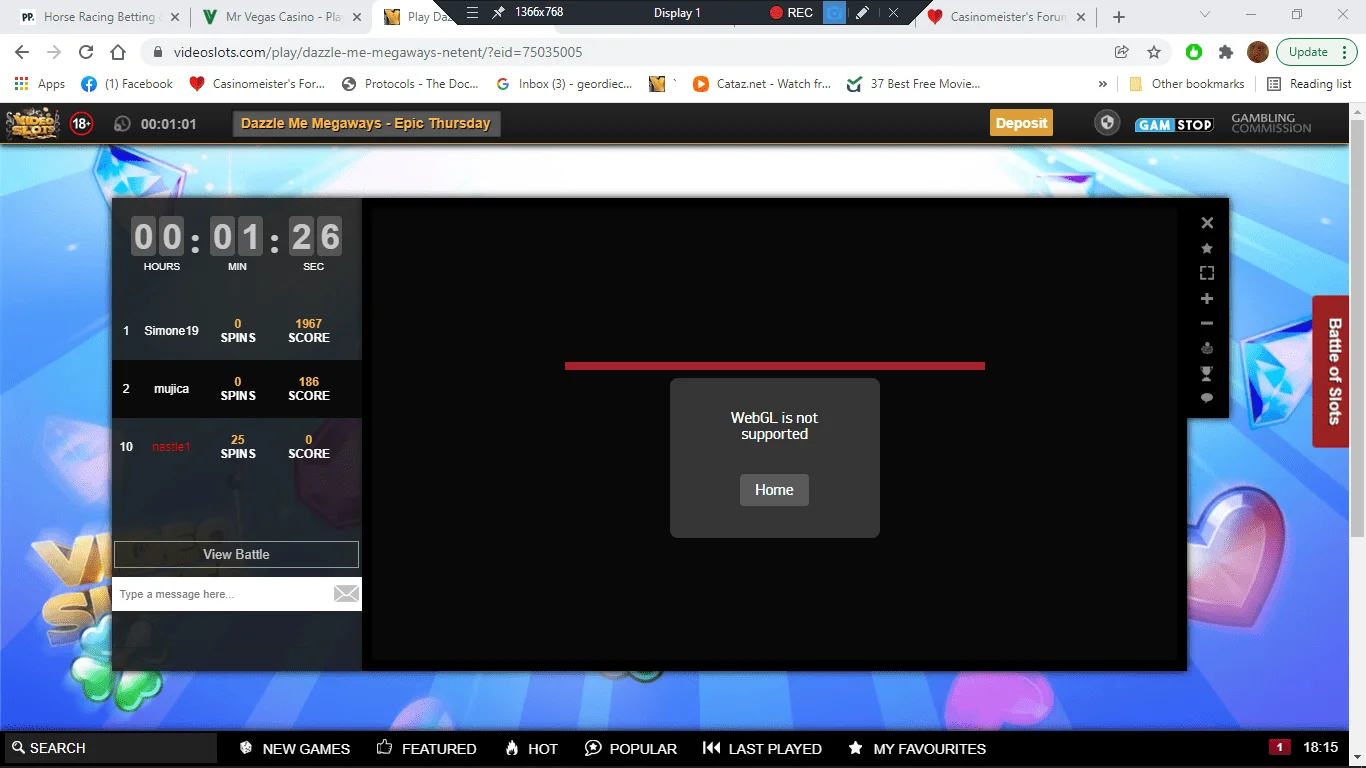Click the Videoslots logo
This screenshot has width=1366, height=768.
tap(33, 124)
